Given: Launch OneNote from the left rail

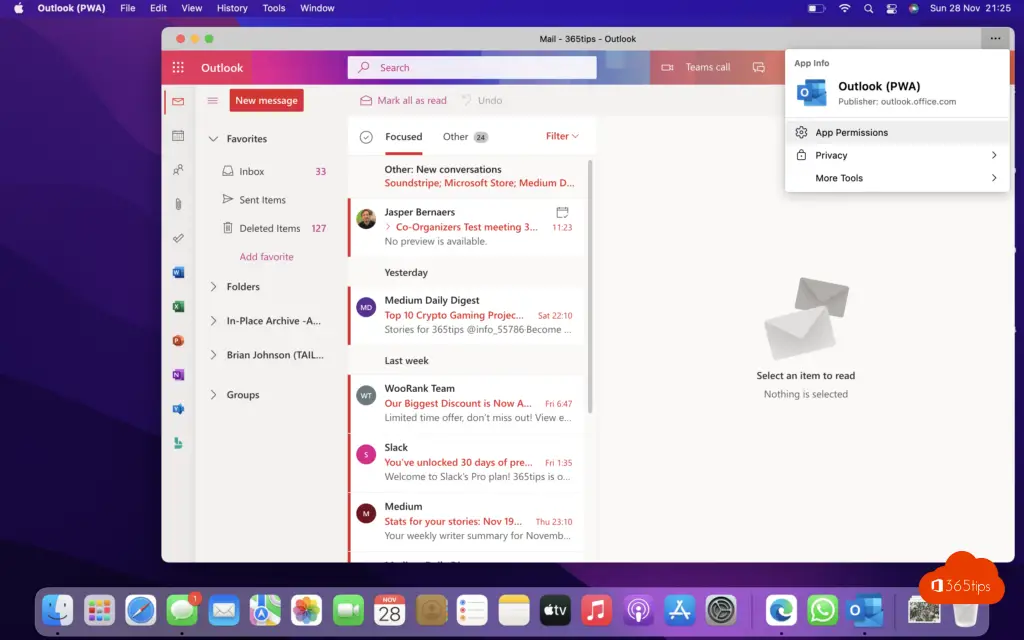Looking at the screenshot, I should click(x=178, y=375).
